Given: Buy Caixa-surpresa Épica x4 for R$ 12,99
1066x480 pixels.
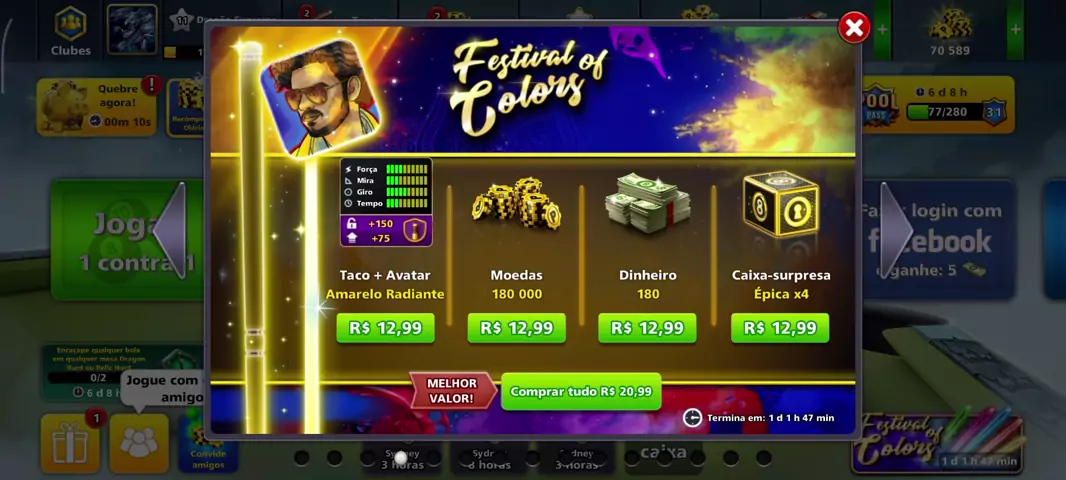Looking at the screenshot, I should [x=780, y=328].
